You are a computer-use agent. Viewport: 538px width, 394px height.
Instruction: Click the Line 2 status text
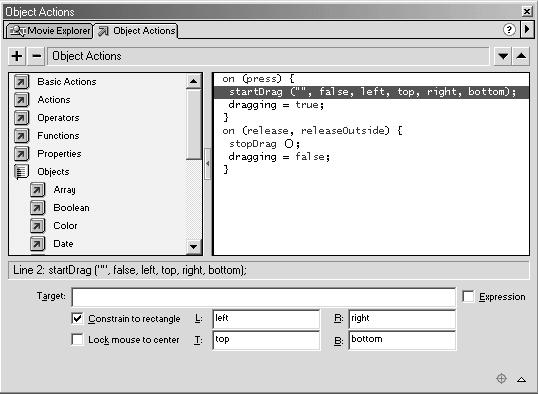pyautogui.click(x=130, y=270)
